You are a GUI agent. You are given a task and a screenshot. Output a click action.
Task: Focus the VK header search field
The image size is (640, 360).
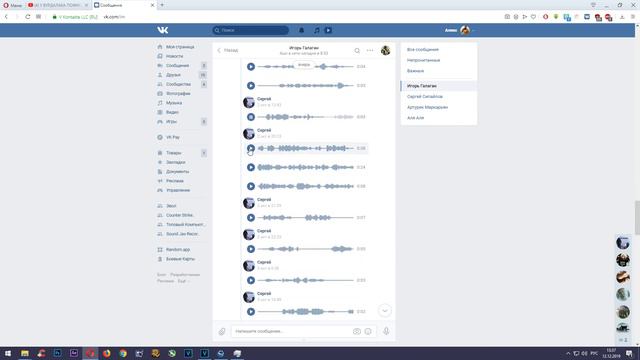pos(251,30)
